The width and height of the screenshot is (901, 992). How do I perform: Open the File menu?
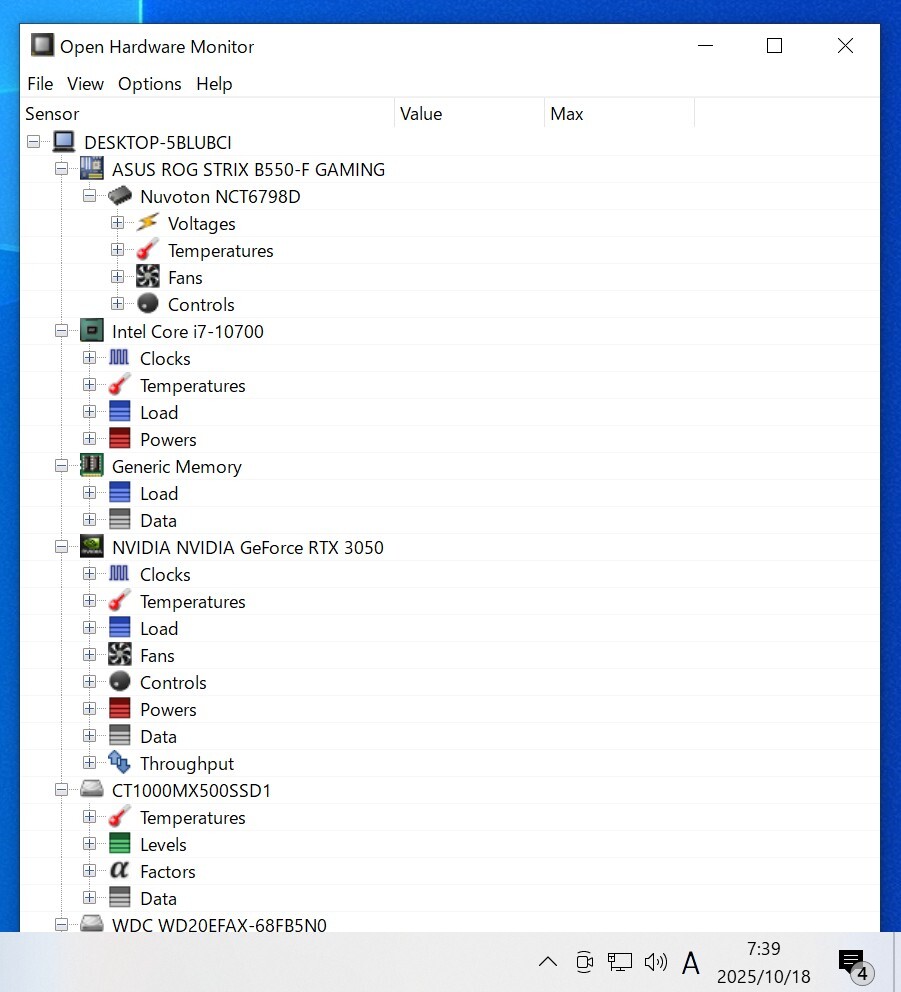pyautogui.click(x=40, y=84)
